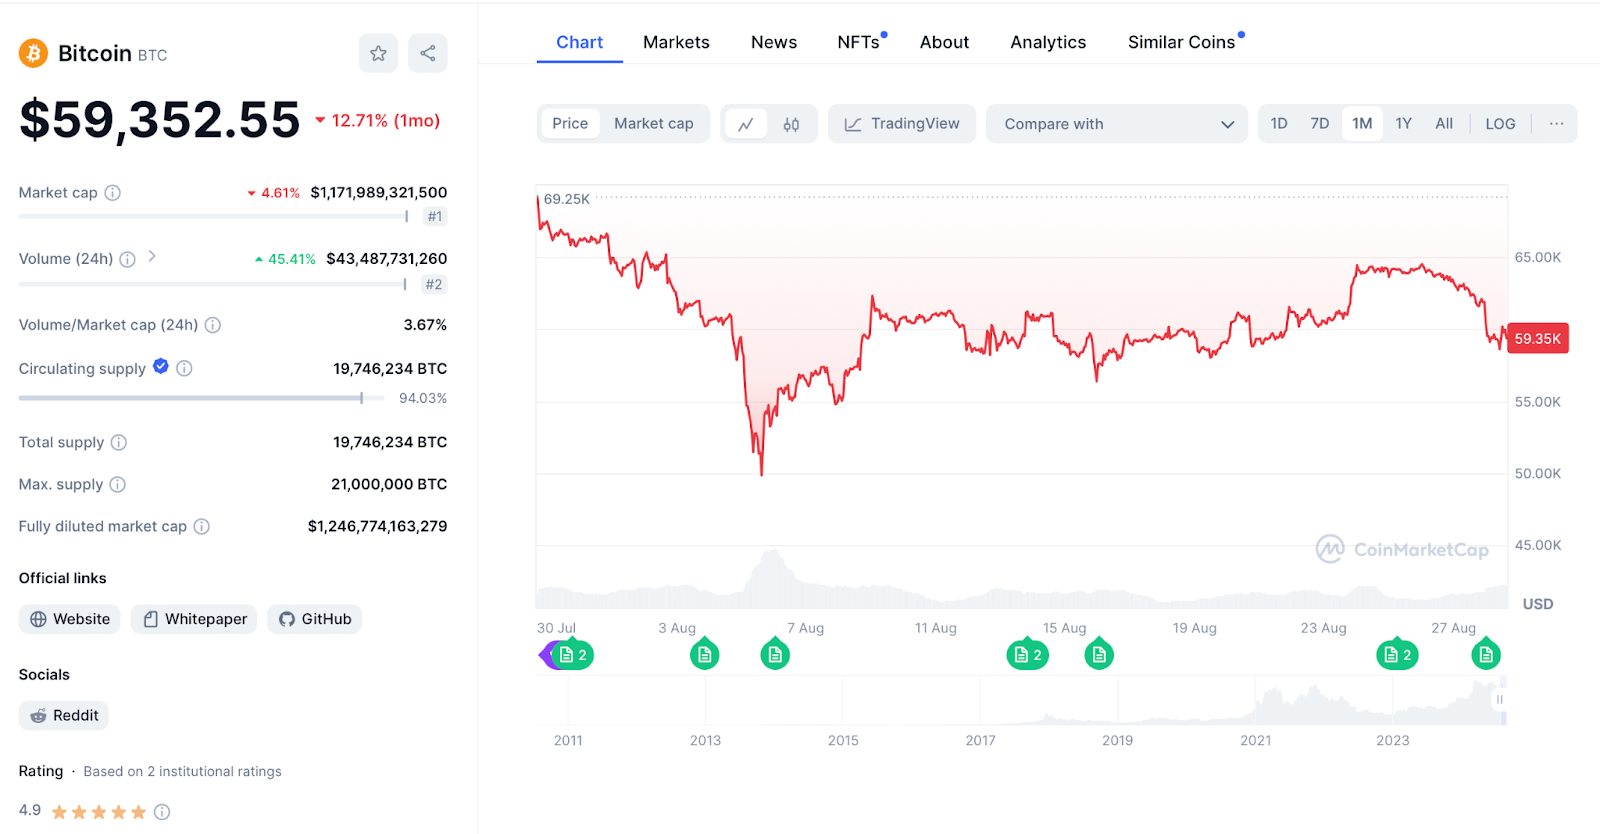Viewport: 1600px width, 834px height.
Task: Open the Analytics tab
Action: coord(1048,42)
